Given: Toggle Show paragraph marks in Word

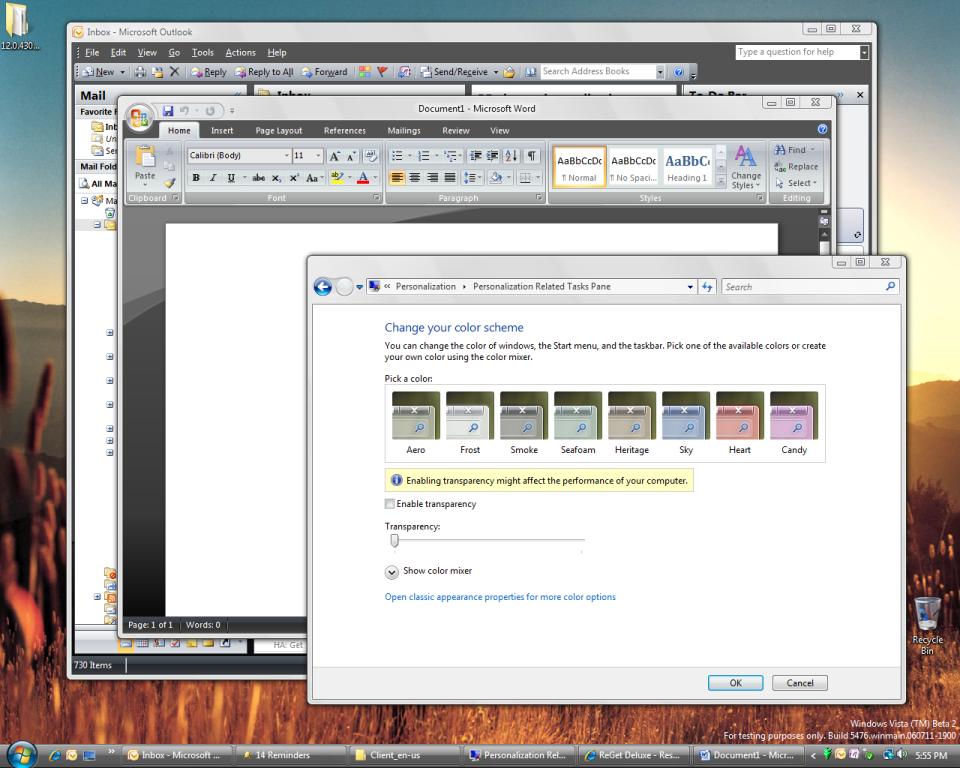Looking at the screenshot, I should (532, 156).
